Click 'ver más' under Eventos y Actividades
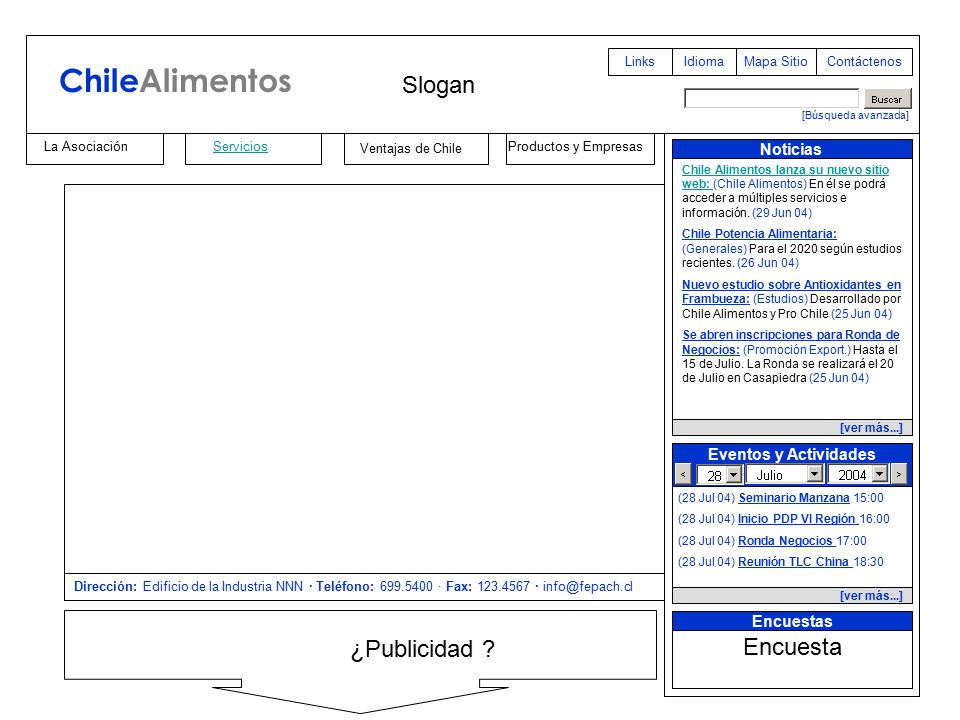 click(871, 596)
